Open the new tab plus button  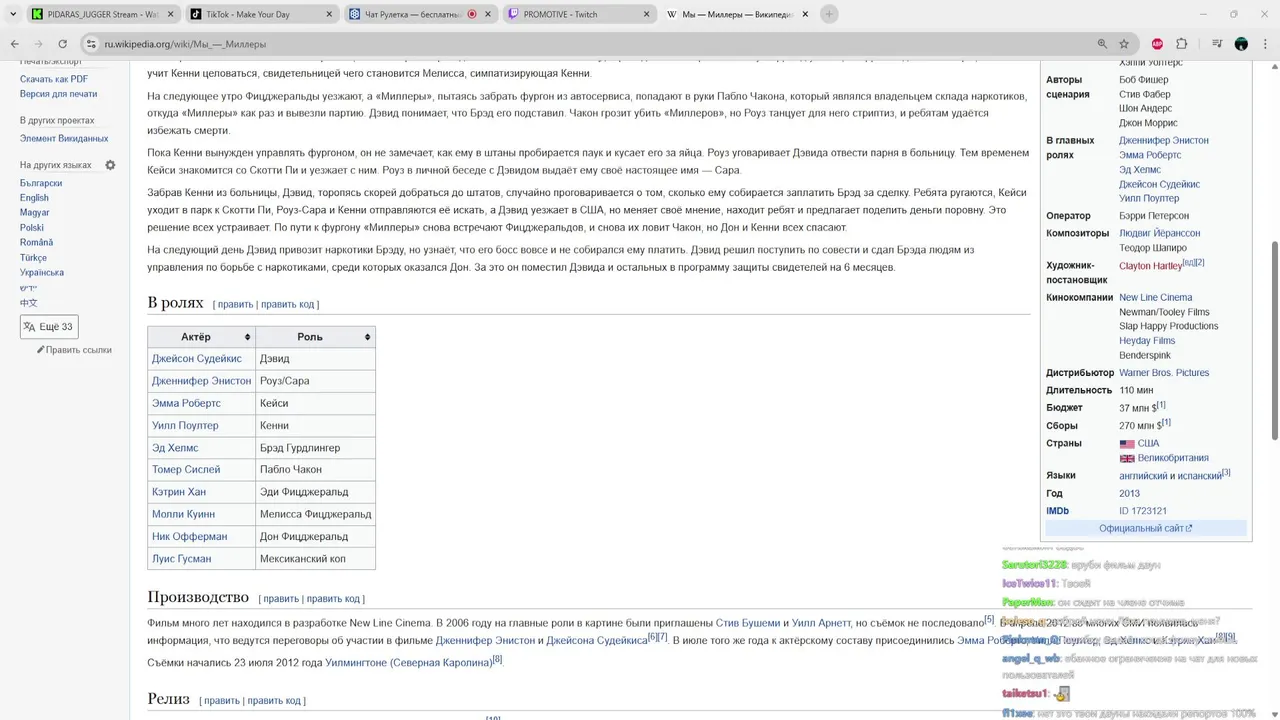[828, 14]
